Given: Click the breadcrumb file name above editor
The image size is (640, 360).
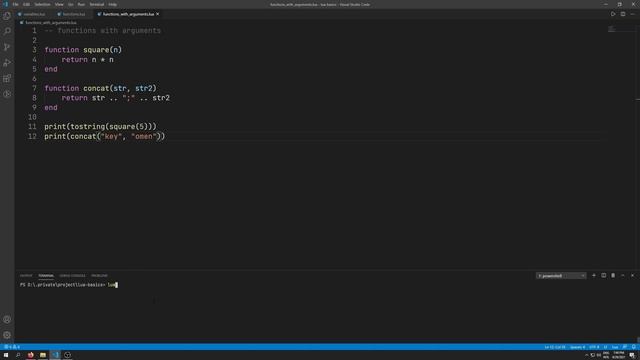Looking at the screenshot, I should (x=51, y=22).
